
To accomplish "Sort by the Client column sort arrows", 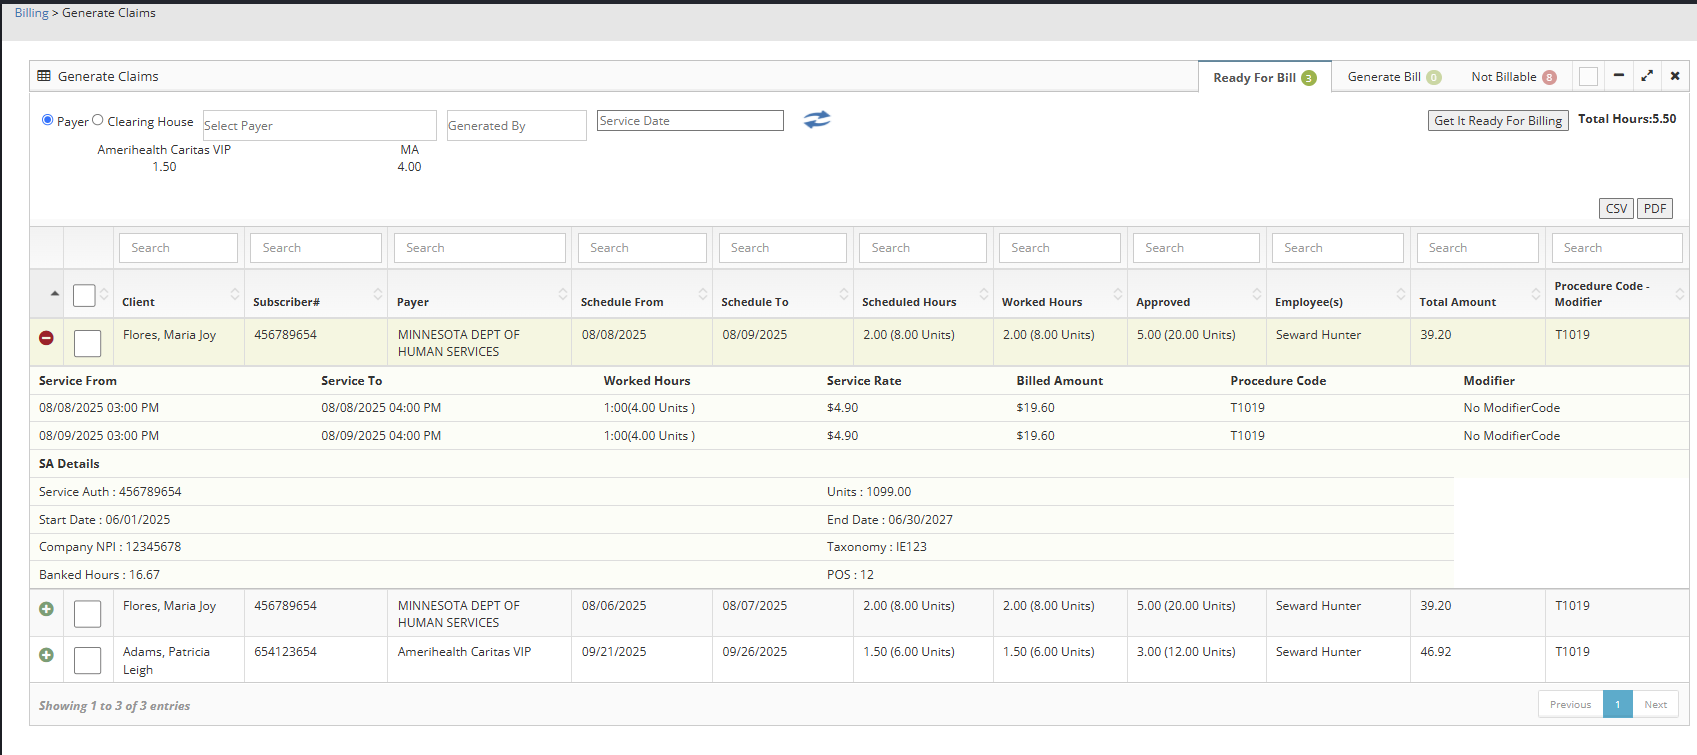I will (235, 294).
